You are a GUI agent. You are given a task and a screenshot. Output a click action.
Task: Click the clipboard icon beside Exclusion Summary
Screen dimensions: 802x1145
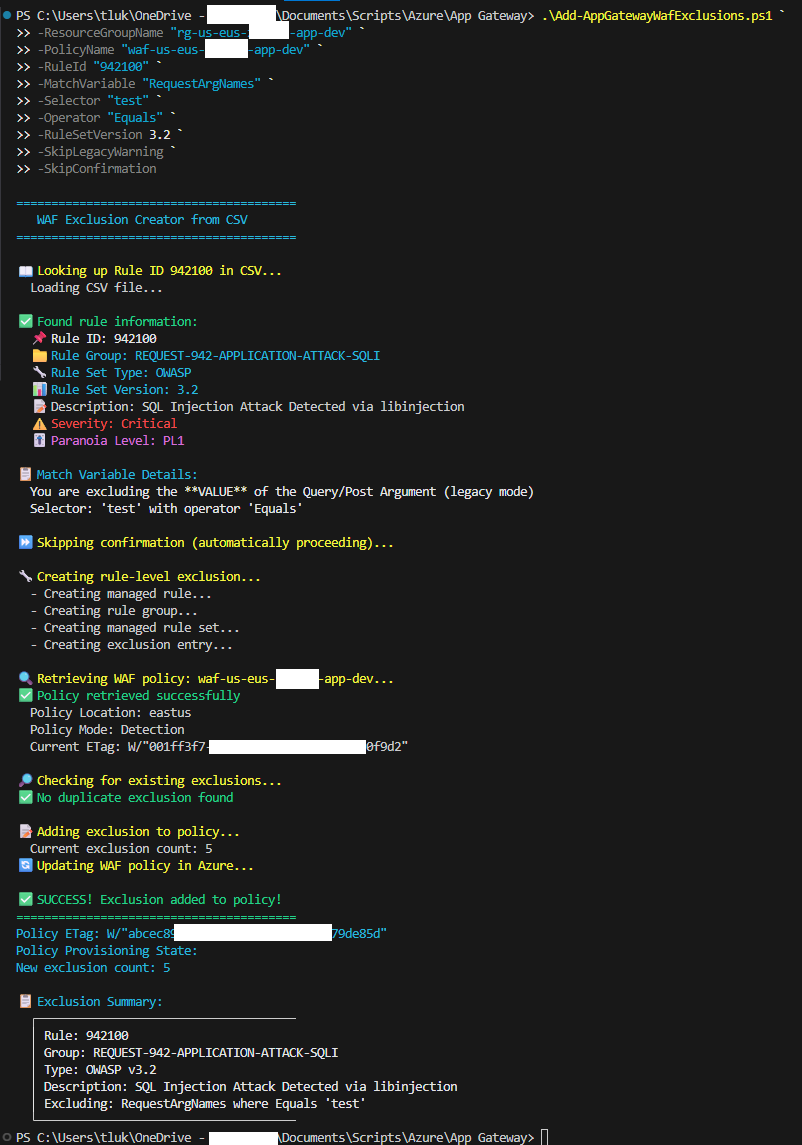pyautogui.click(x=25, y=1002)
